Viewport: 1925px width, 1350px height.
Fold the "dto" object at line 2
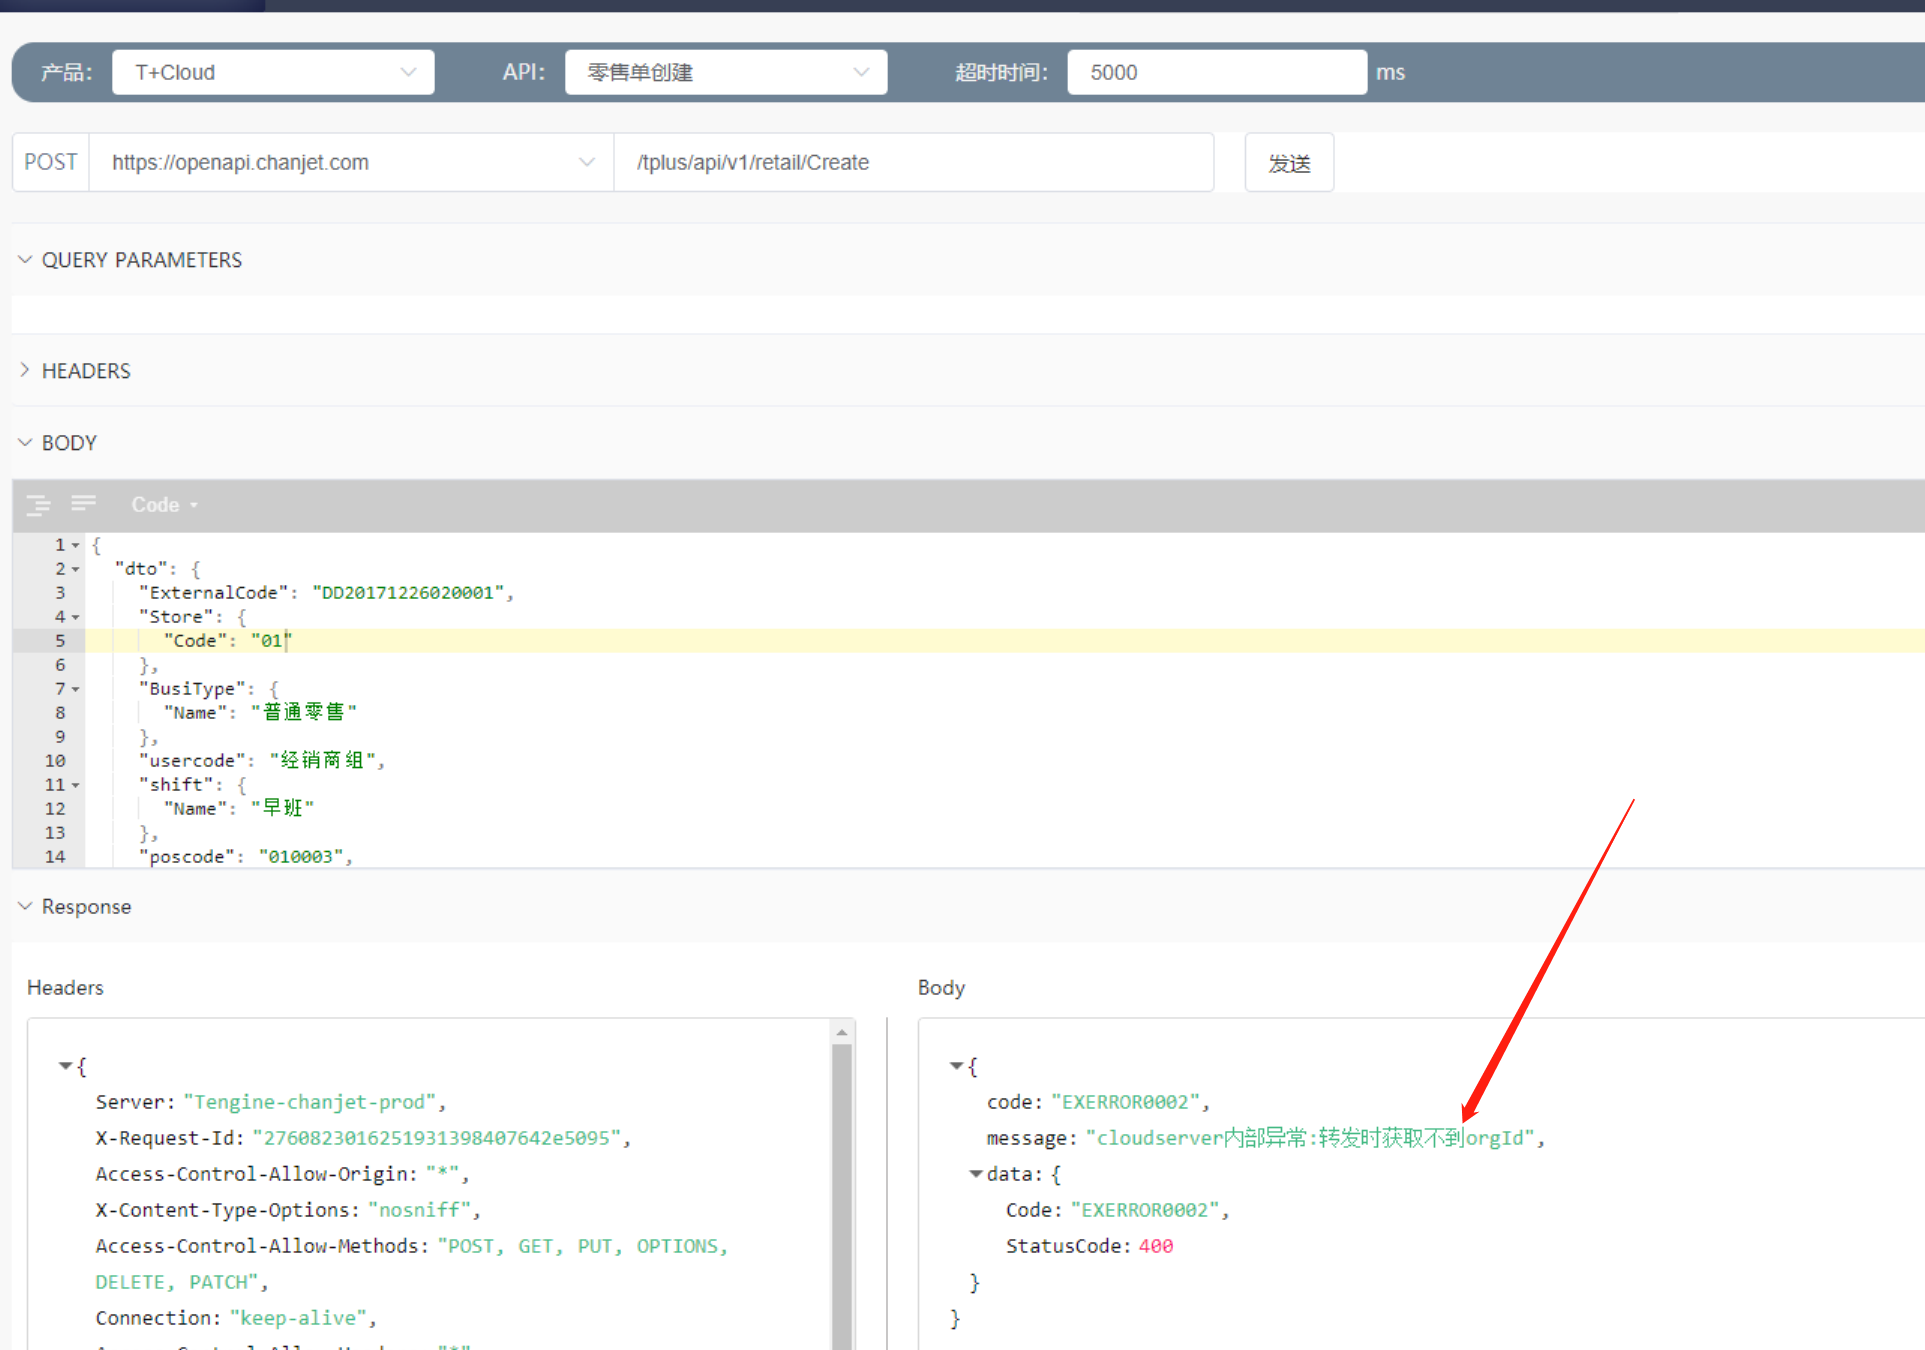[75, 569]
